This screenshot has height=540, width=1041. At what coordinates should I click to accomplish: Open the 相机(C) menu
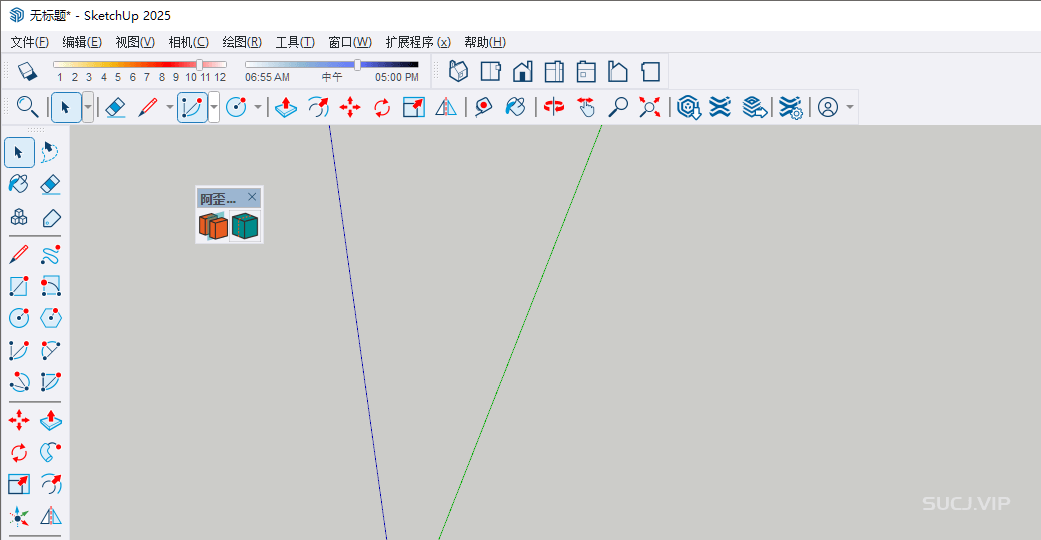[x=188, y=42]
